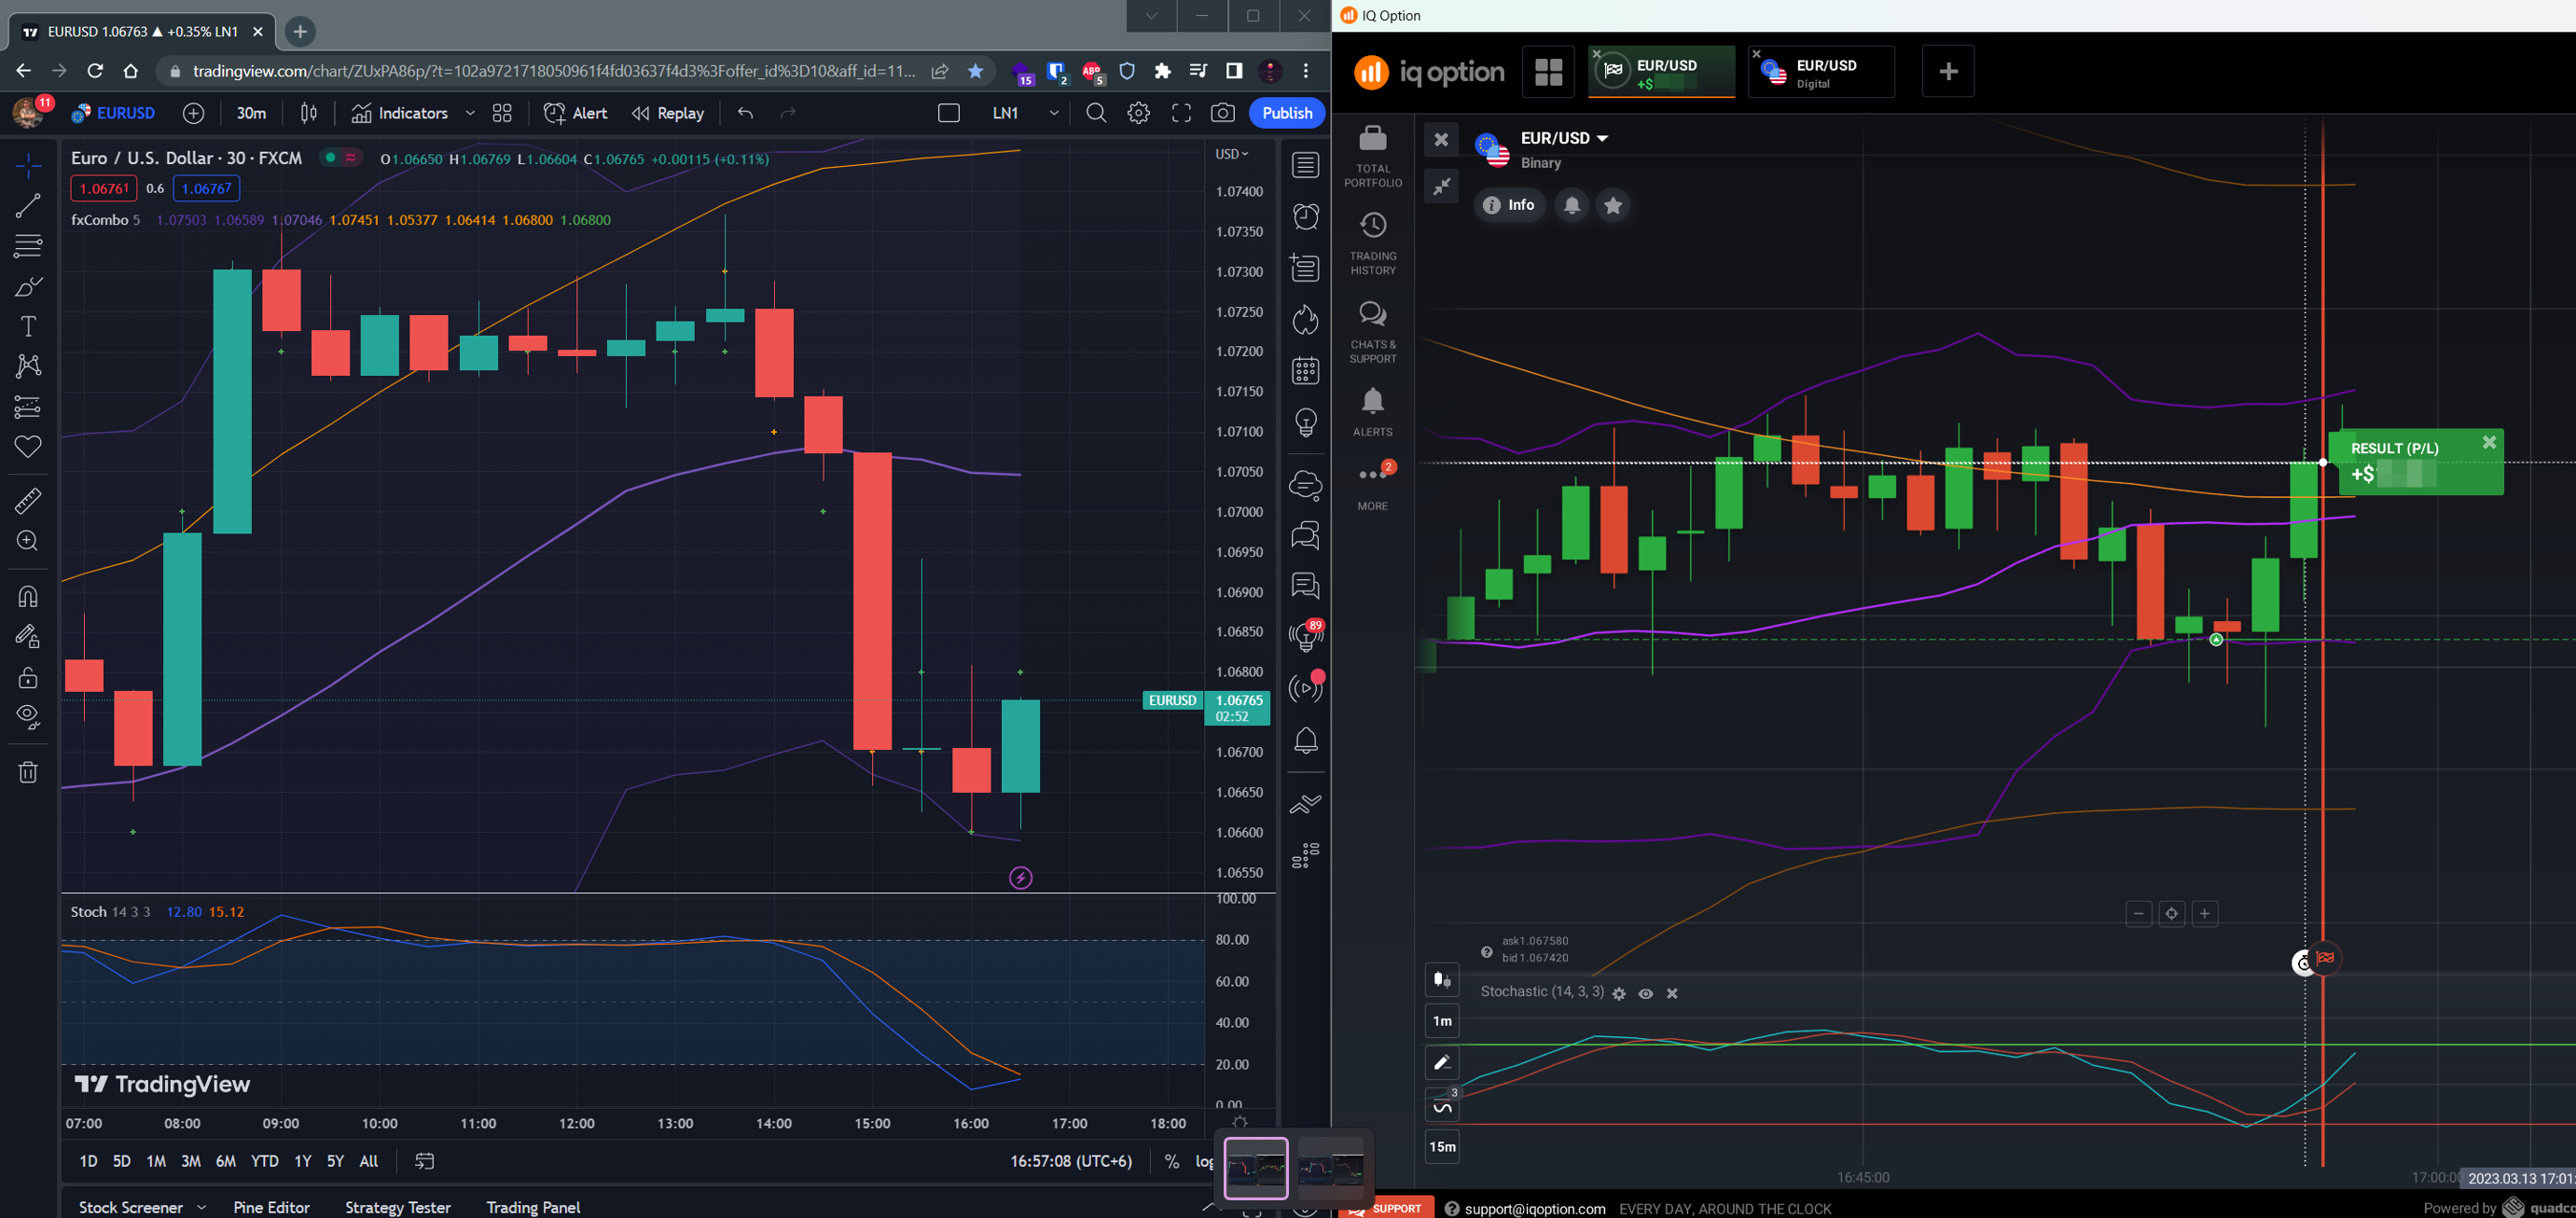Add a new asset tab with plus
This screenshot has width=2576, height=1218.
click(1948, 72)
